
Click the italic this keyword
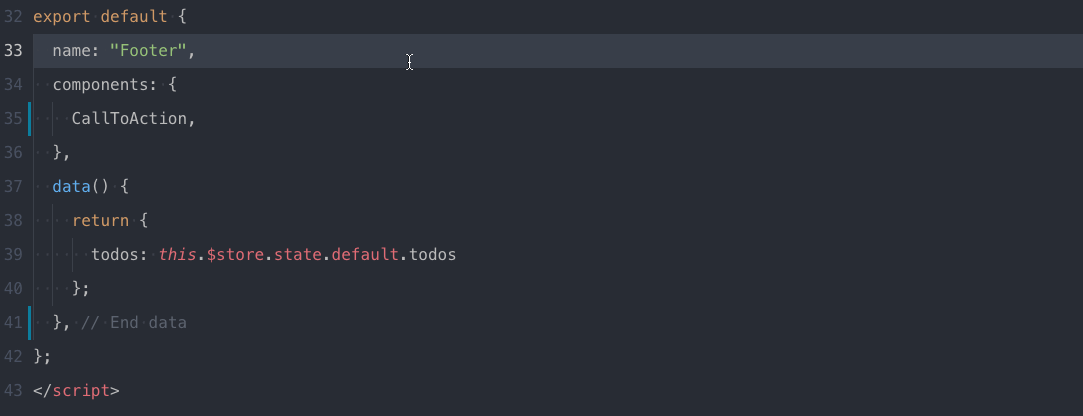point(177,254)
